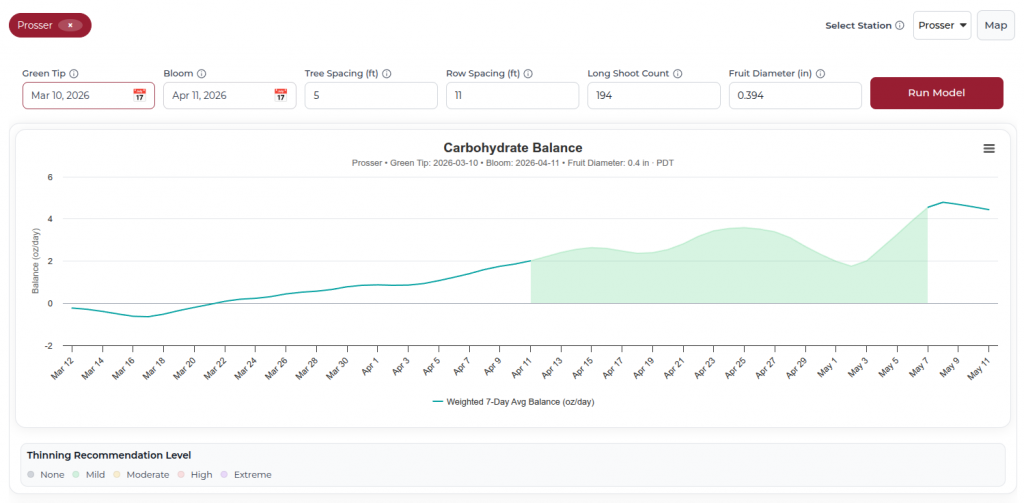The image size is (1024, 503).
Task: Click the chart subtitle with Green Tip date
Action: (513, 163)
